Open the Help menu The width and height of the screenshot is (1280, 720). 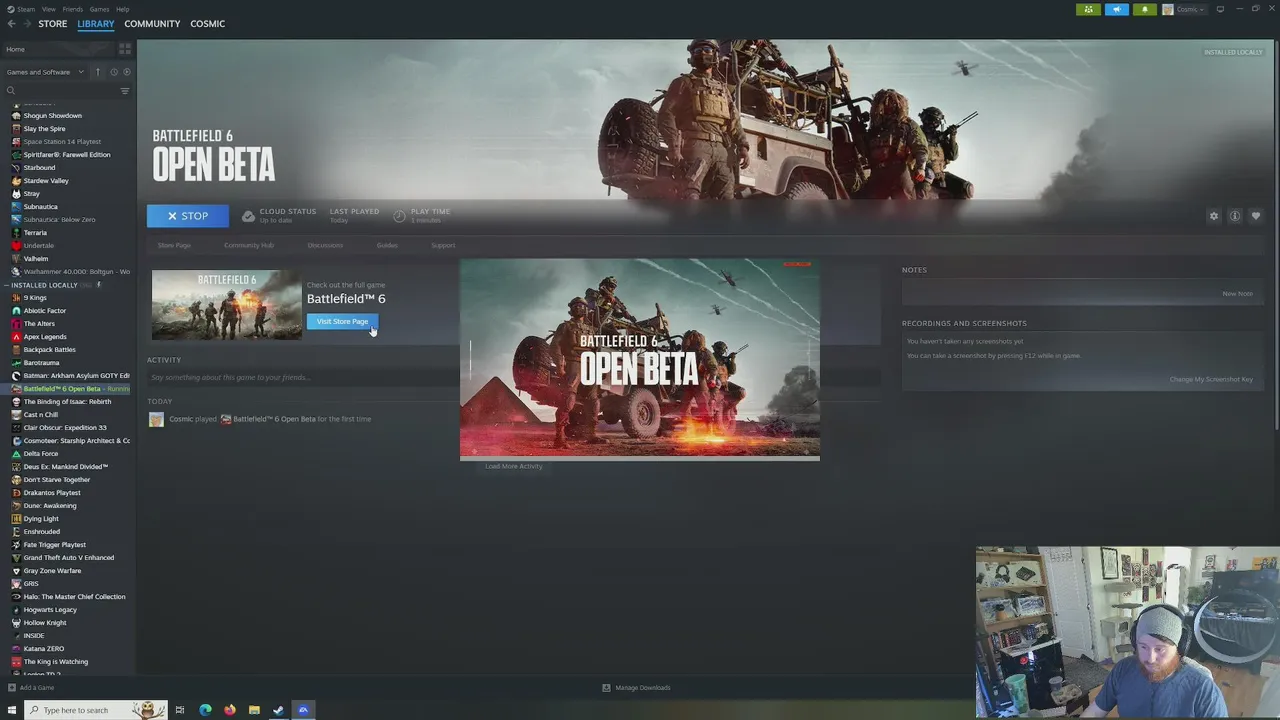tap(122, 9)
